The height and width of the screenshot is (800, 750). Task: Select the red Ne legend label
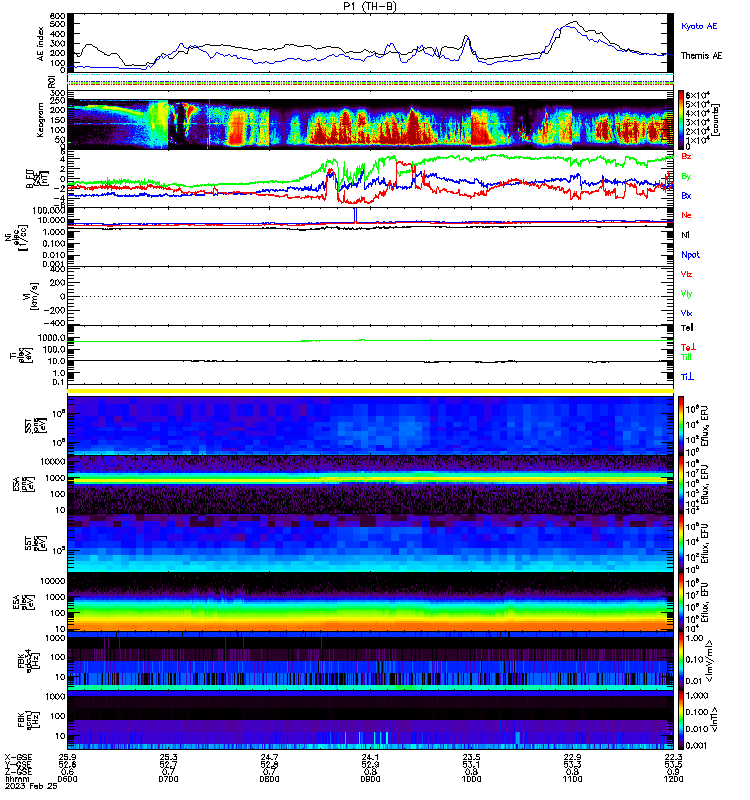click(x=686, y=215)
